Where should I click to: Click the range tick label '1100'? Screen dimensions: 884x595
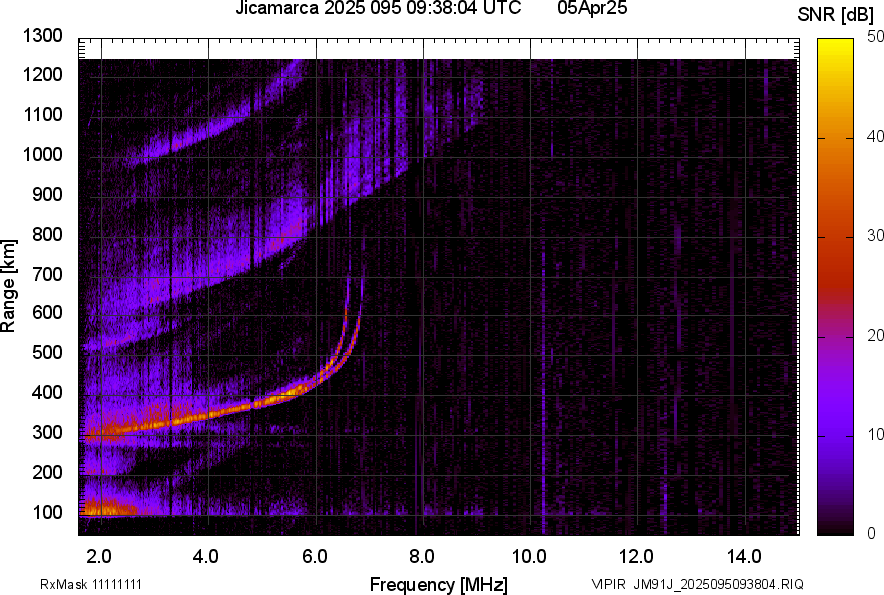[42, 114]
